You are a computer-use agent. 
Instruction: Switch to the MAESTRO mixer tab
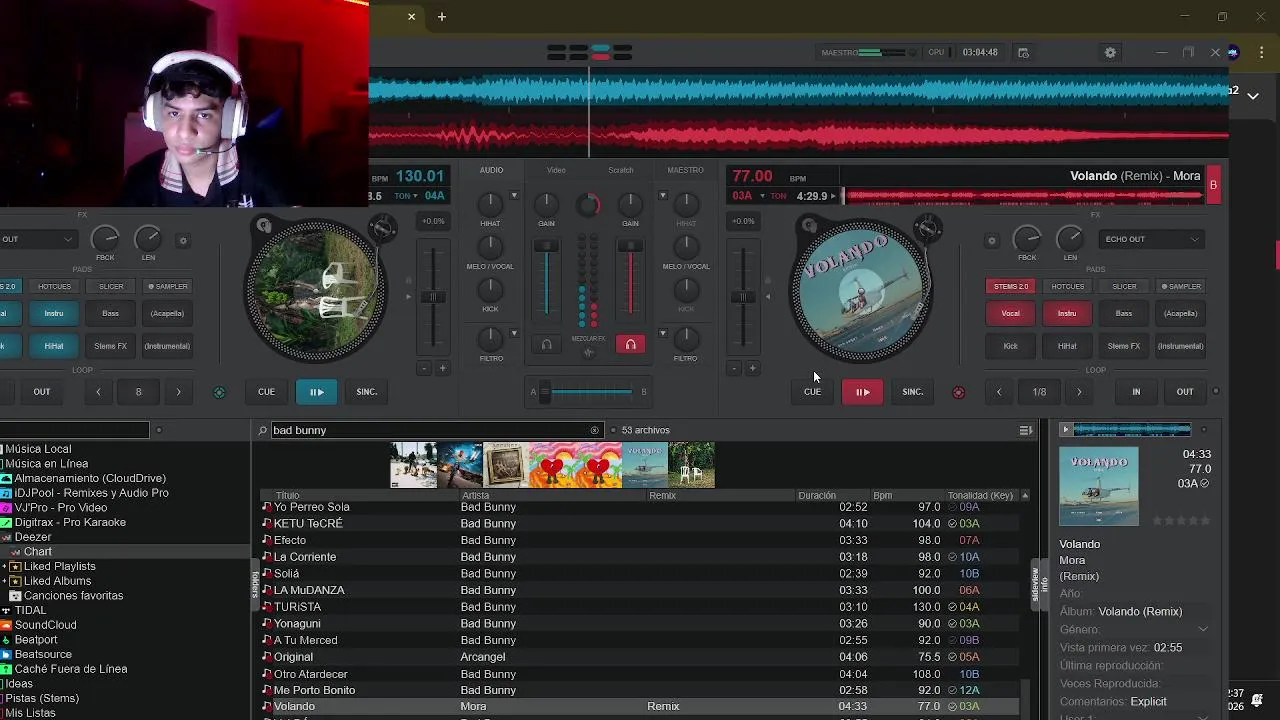(685, 170)
